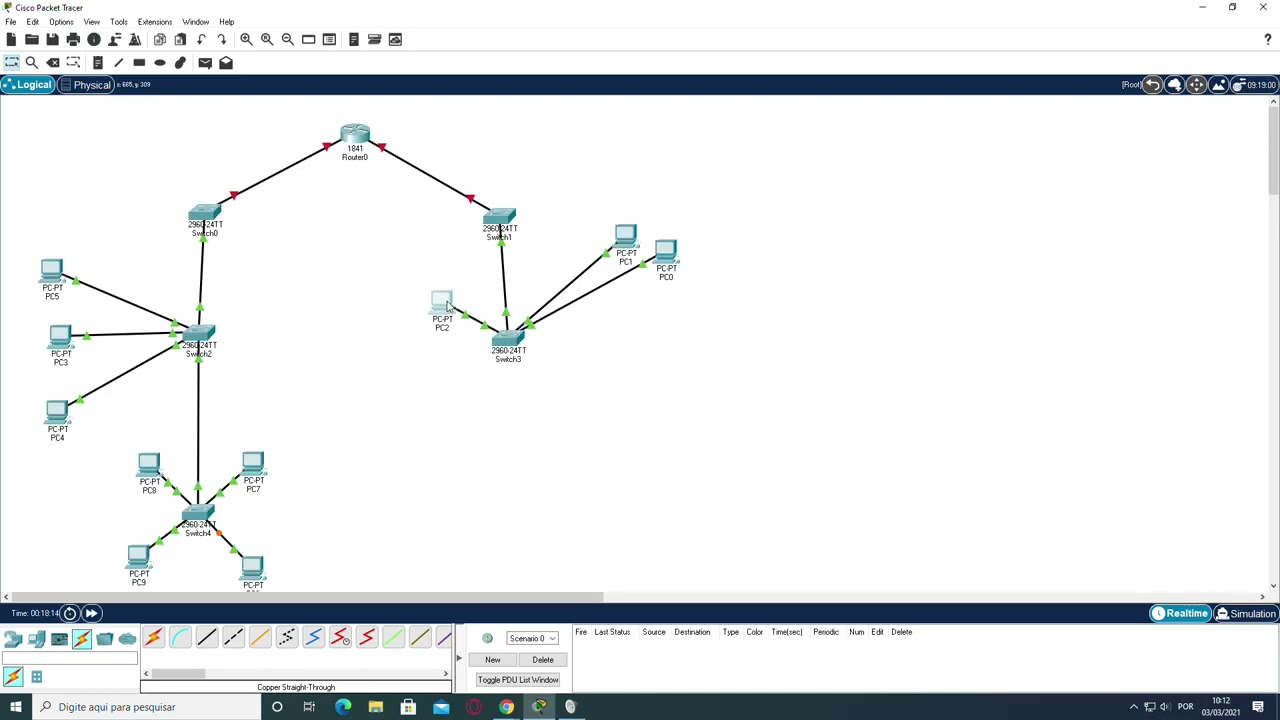Add a Simple PDU with closed envelope
This screenshot has height=720, width=1280.
pyautogui.click(x=205, y=62)
